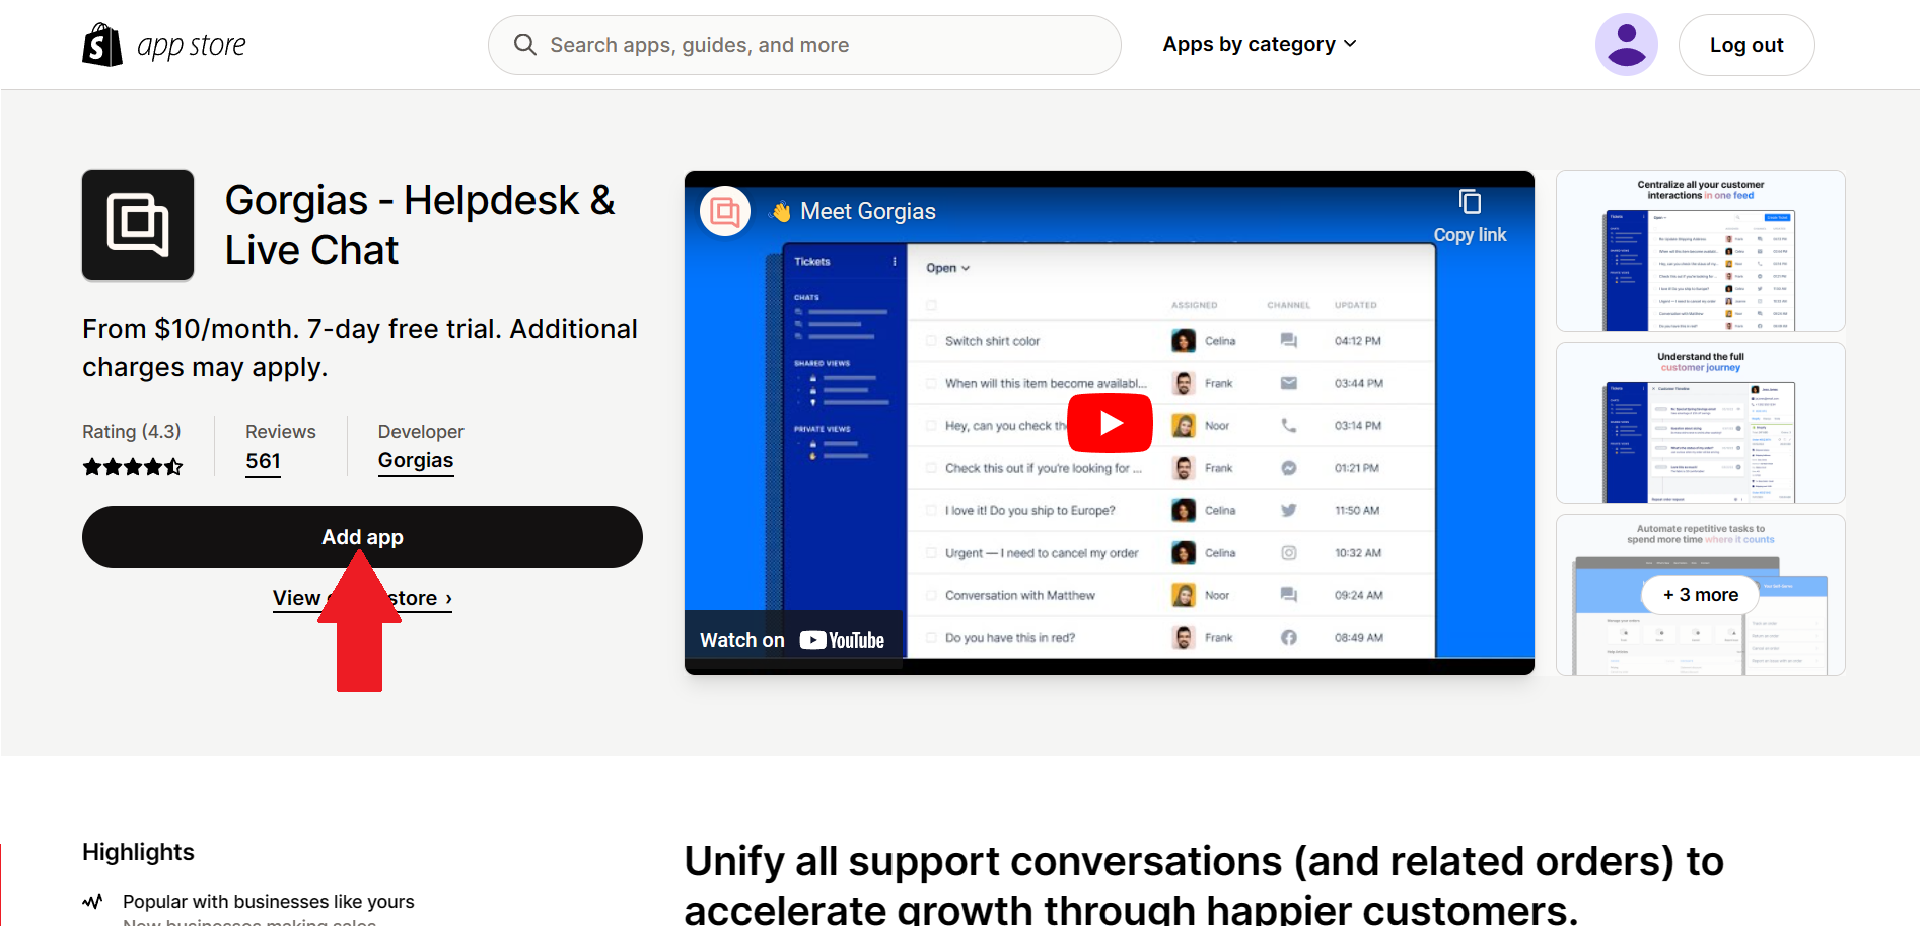Play the Meet Gorgias video
Screen dimensions: 1920x926
coord(1110,423)
